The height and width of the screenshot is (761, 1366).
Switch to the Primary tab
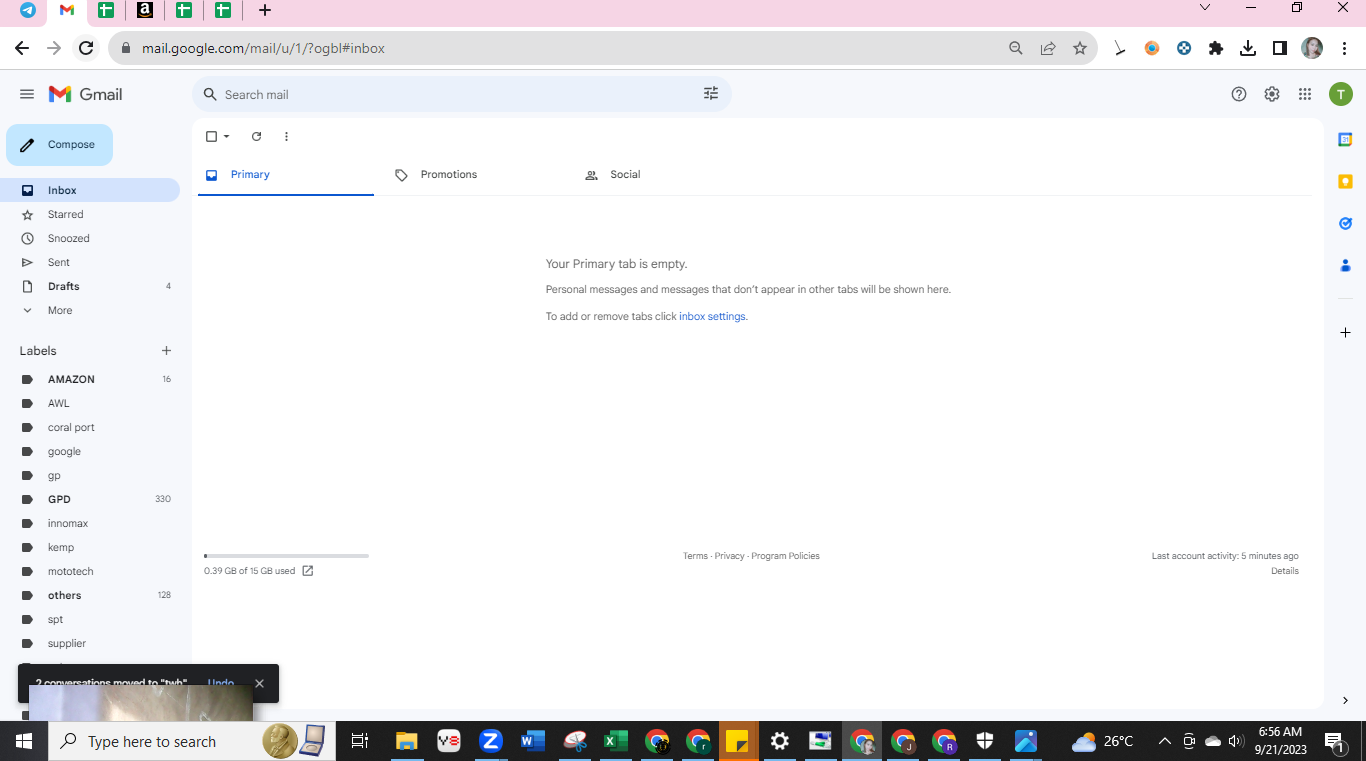point(286,175)
